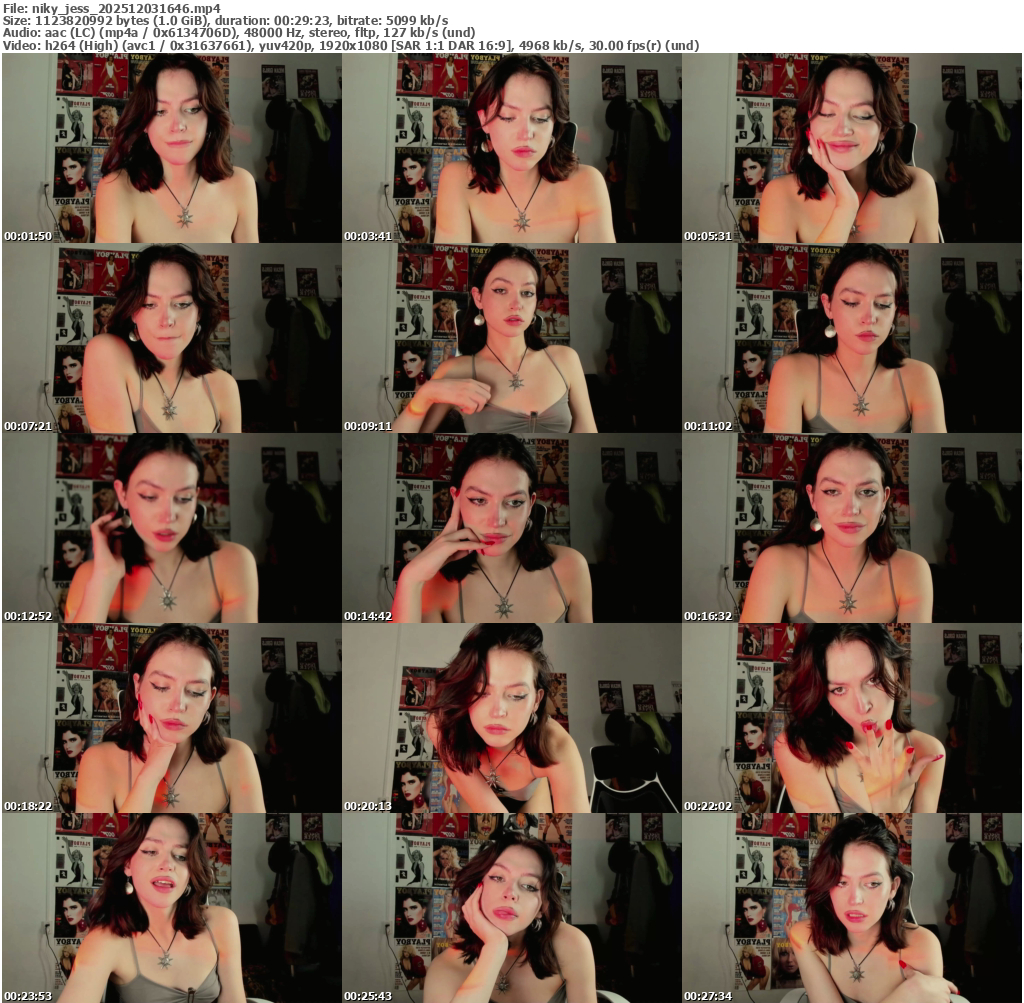Click the Size line showing 1.0 GiB
The width and height of the screenshot is (1024, 1003).
(x=225, y=20)
